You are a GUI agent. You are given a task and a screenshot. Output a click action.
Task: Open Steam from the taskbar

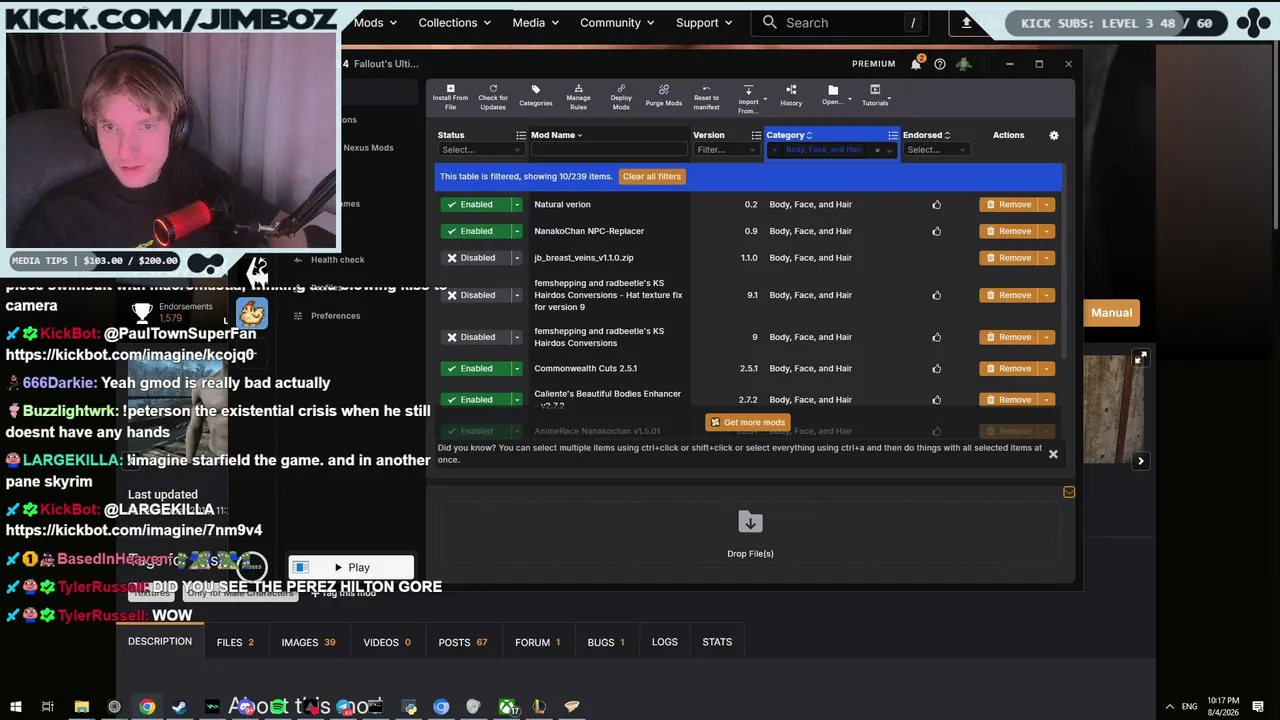[179, 707]
